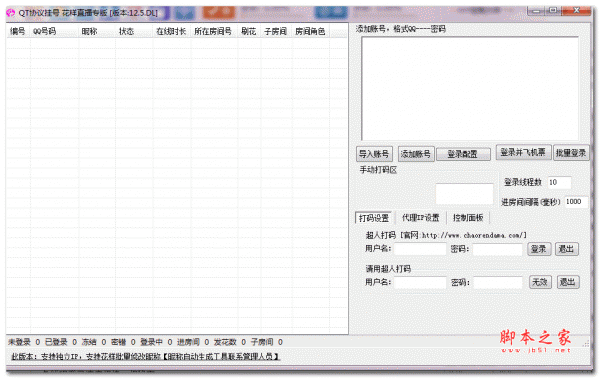This screenshot has height=379, width=600.
Task: Click 登录并飞机票 button
Action: (523, 152)
